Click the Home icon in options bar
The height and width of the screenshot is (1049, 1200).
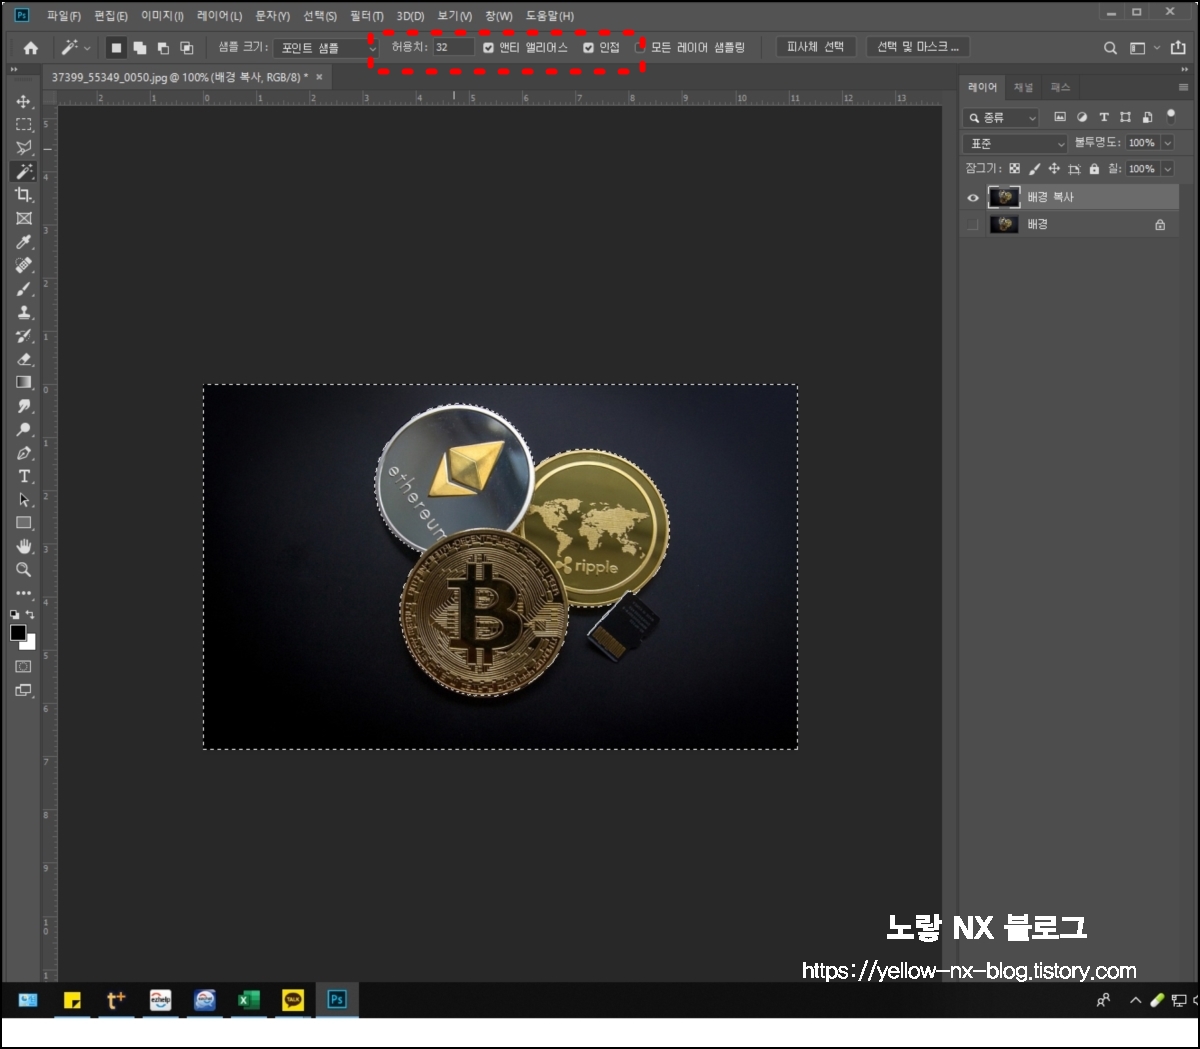(31, 47)
